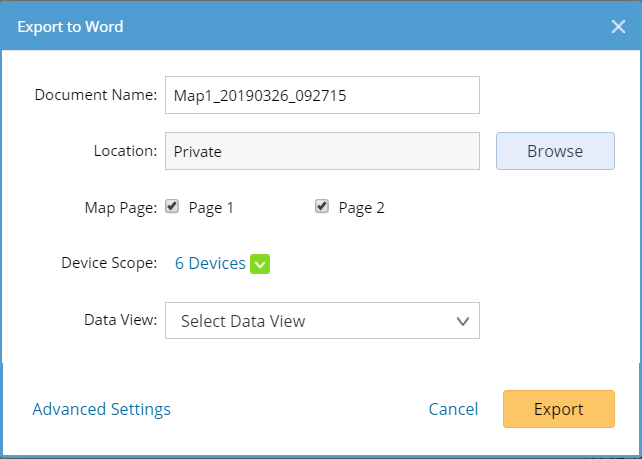Click the 6 Devices link
The width and height of the screenshot is (642, 459).
click(x=210, y=264)
